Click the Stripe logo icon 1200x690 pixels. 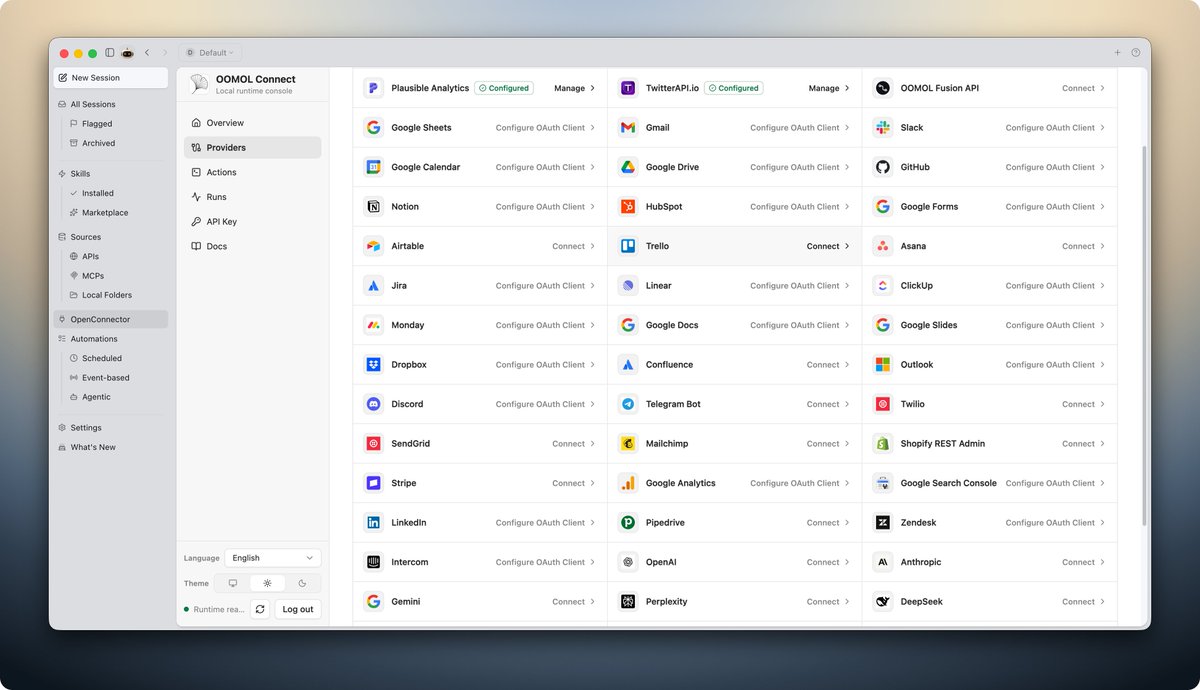(x=373, y=483)
